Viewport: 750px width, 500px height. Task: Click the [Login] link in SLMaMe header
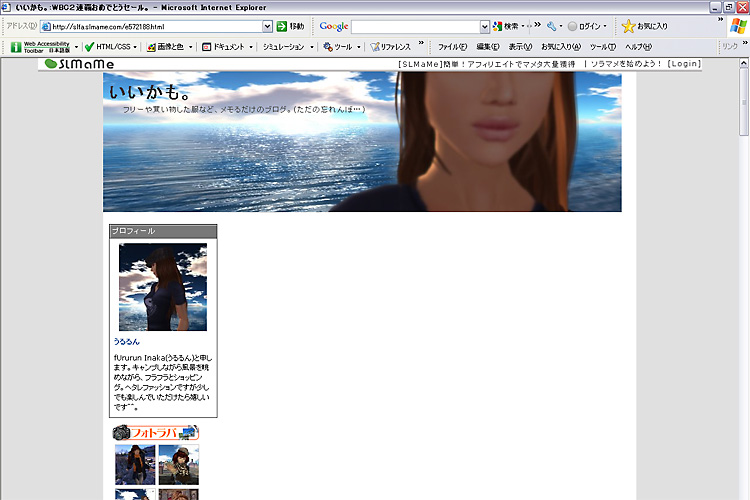coord(684,64)
